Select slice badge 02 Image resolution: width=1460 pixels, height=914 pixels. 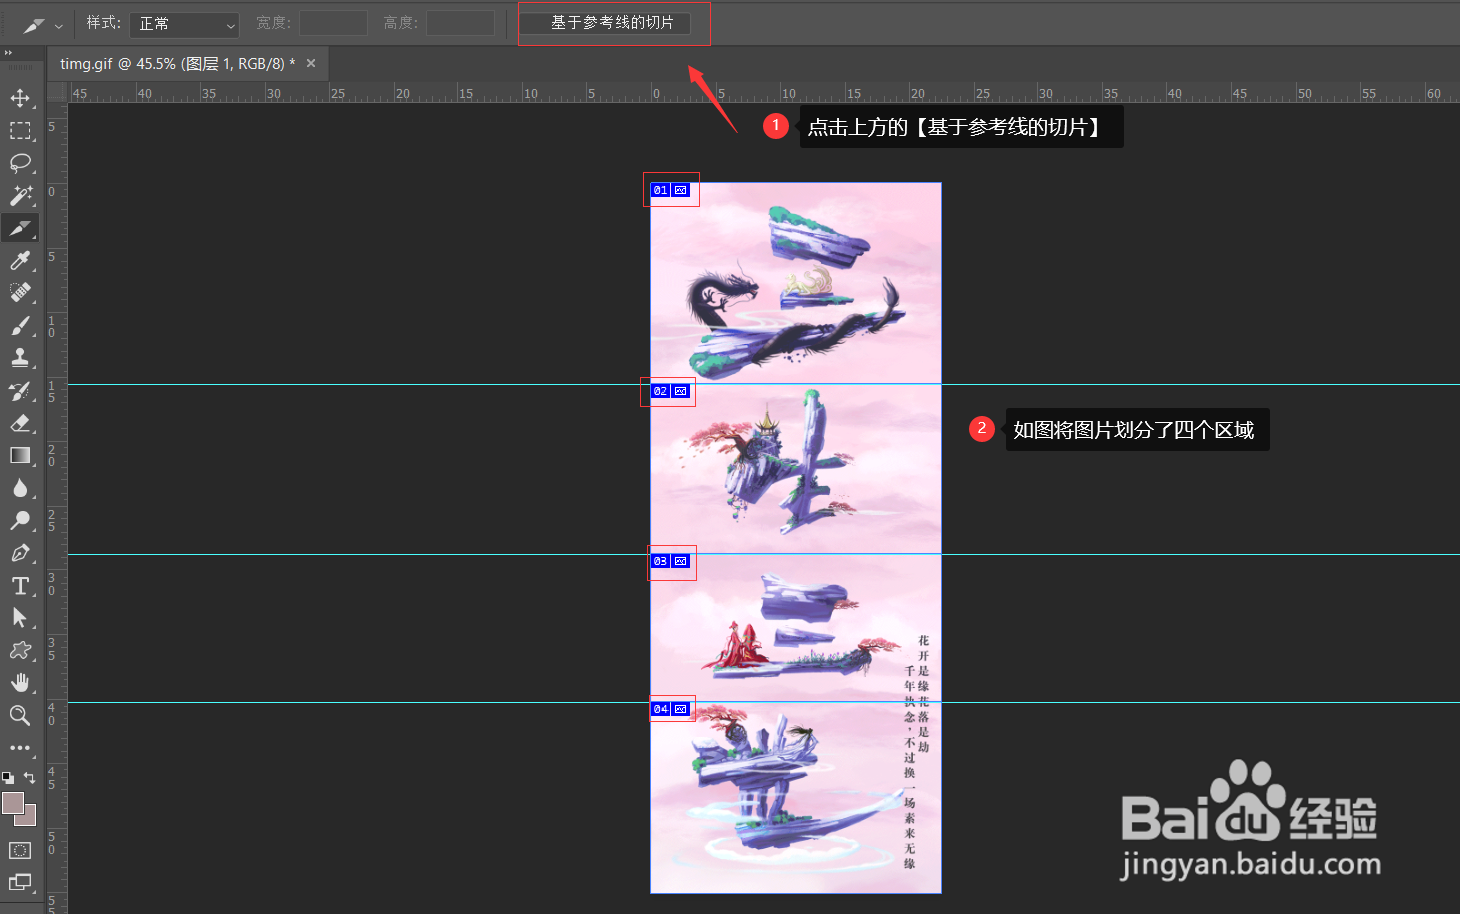660,391
